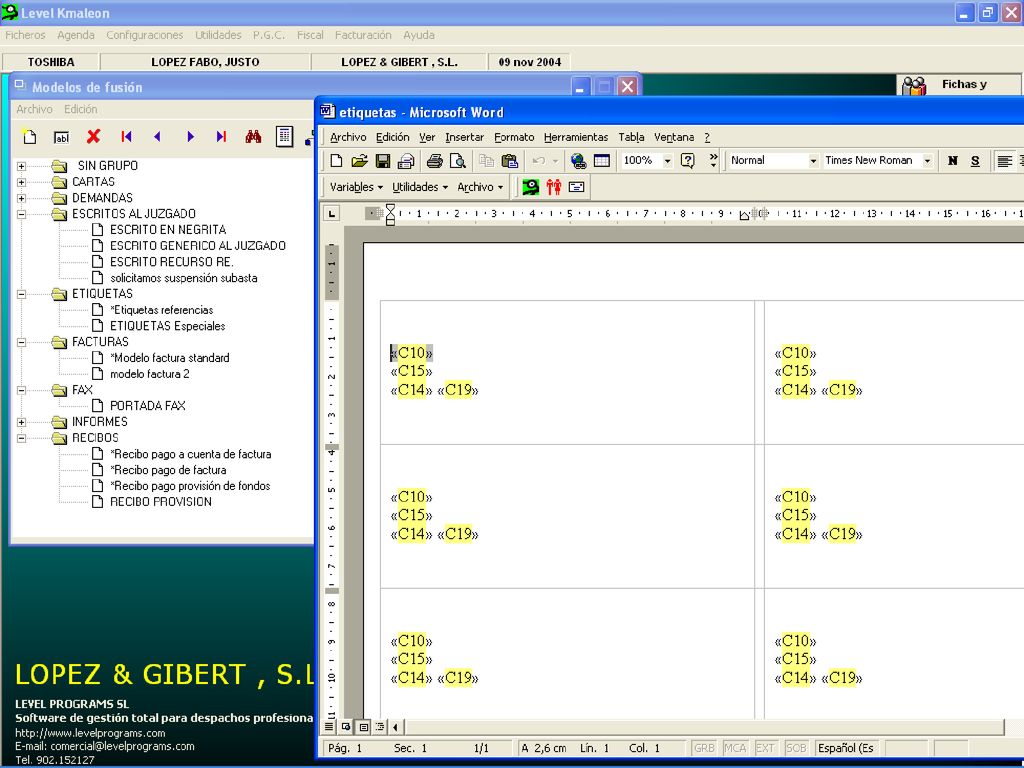Click the envelope card icon in Kmaleon toolbar
This screenshot has width=1024, height=768.
coord(576,187)
